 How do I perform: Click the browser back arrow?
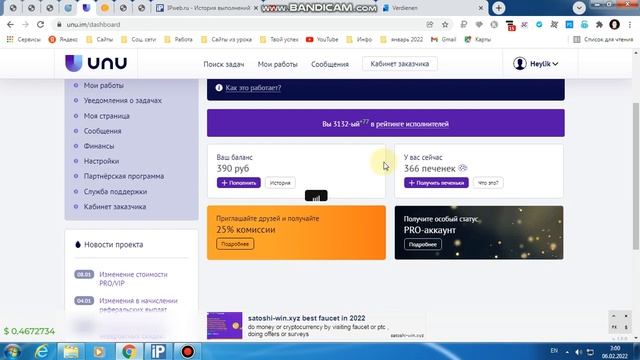tap(11, 24)
